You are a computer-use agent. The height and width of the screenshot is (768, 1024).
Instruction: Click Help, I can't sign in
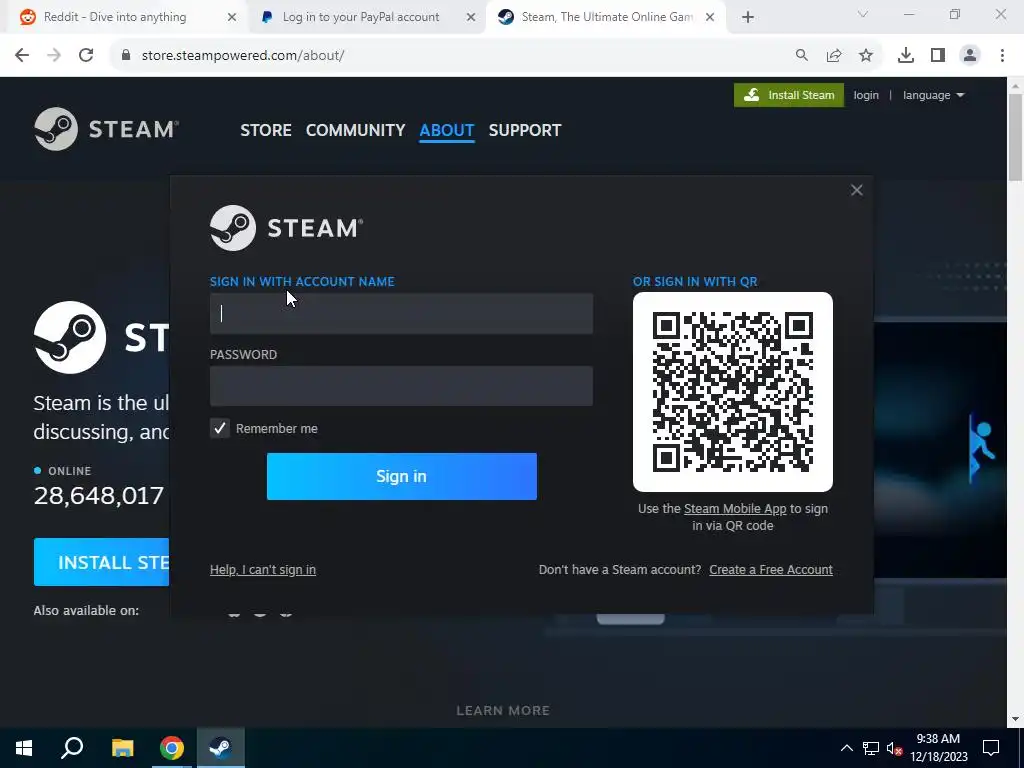(263, 569)
